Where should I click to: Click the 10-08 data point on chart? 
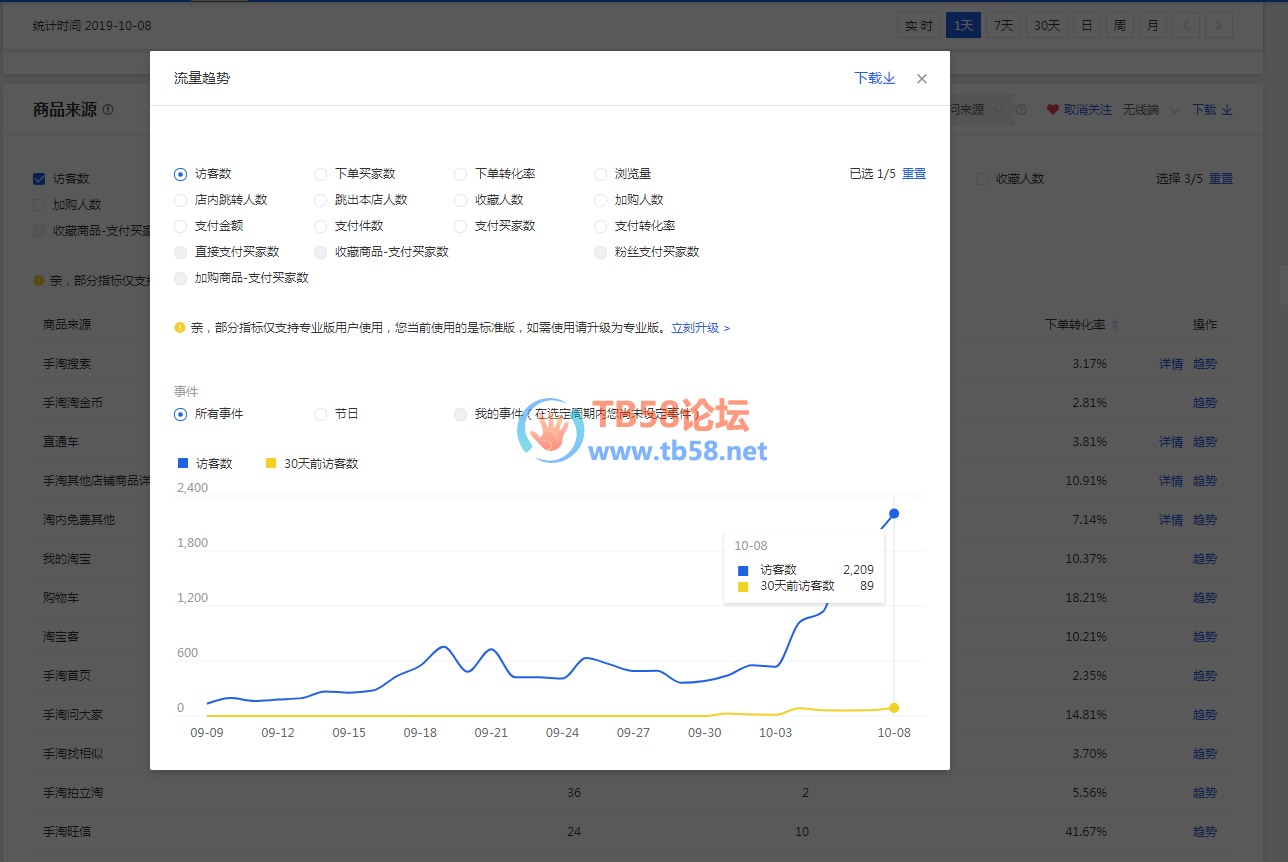point(894,513)
